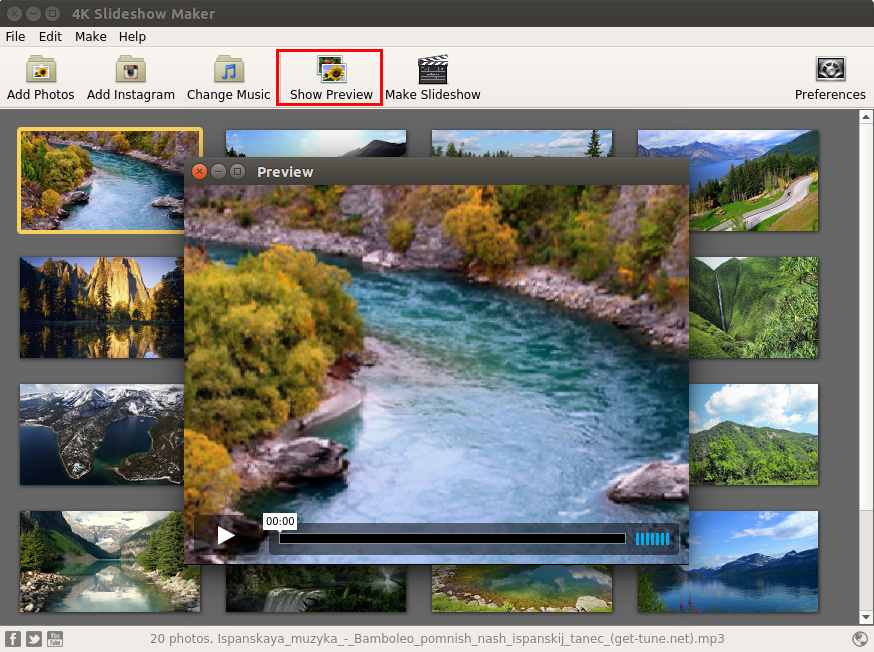874x652 pixels.
Task: Start Make Slideshow from the toolbar
Action: pyautogui.click(x=433, y=78)
